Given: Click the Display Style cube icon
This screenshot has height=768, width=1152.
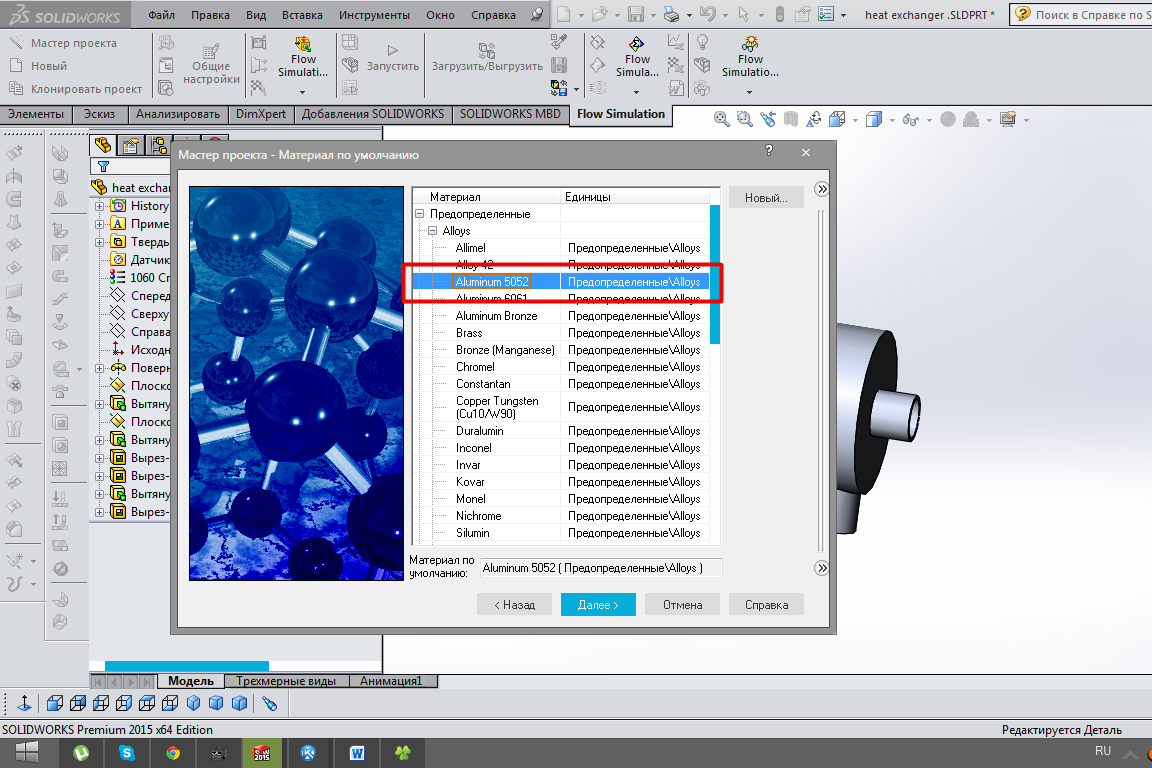Looking at the screenshot, I should coord(874,119).
